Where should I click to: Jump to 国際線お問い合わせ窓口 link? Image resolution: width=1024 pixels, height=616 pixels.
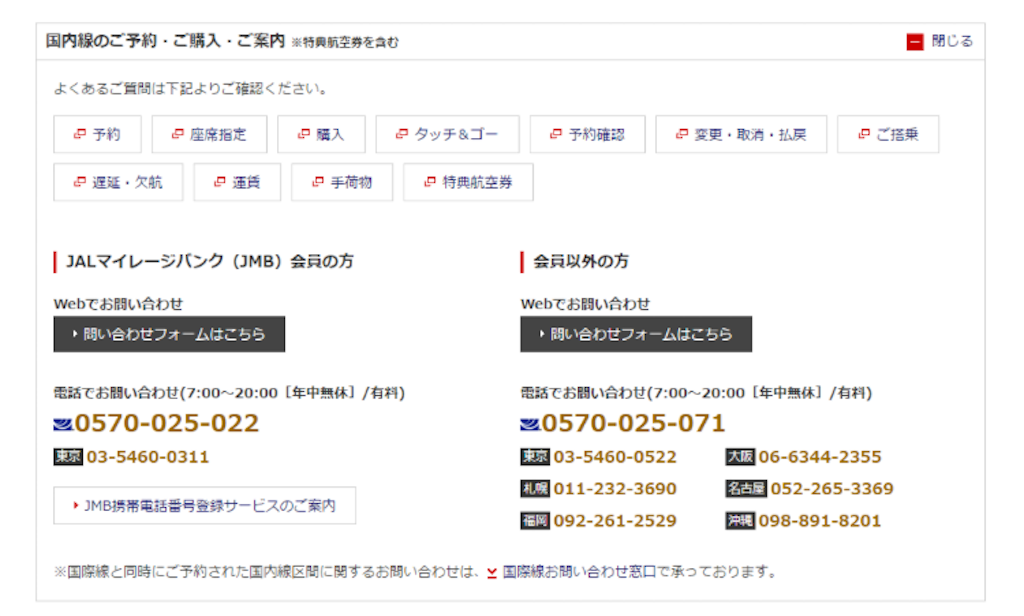point(579,572)
